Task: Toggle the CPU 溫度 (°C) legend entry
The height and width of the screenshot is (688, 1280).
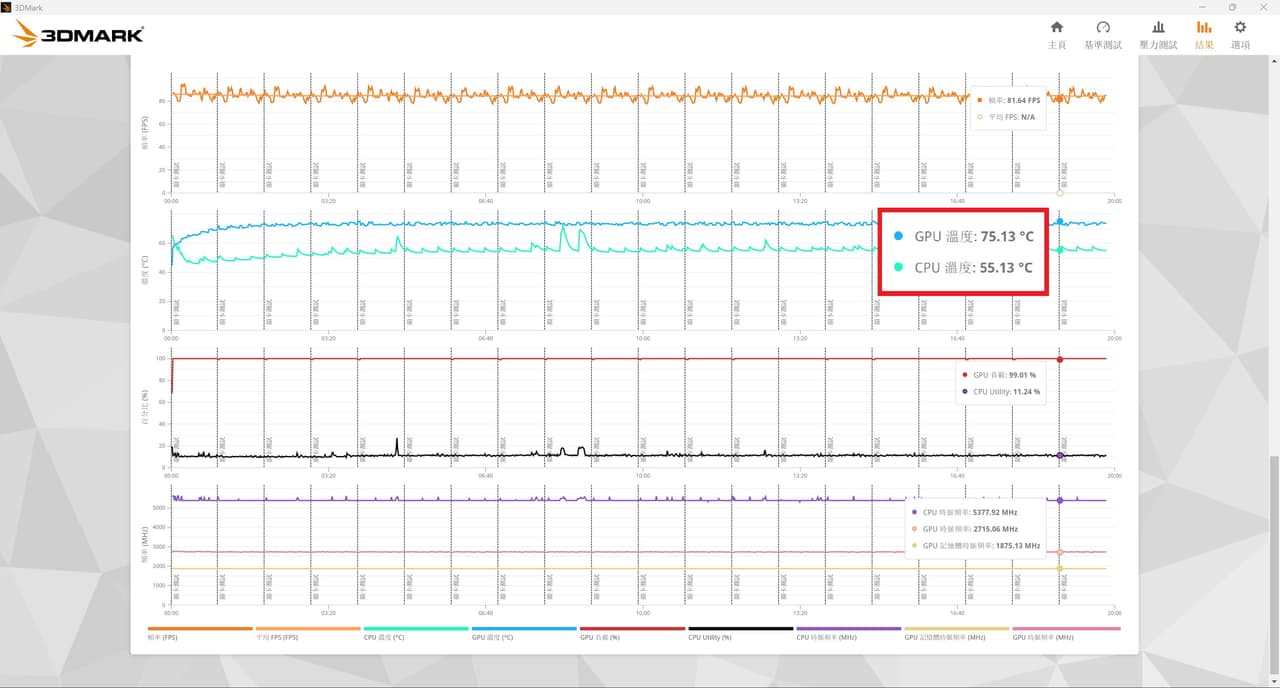Action: tap(416, 633)
